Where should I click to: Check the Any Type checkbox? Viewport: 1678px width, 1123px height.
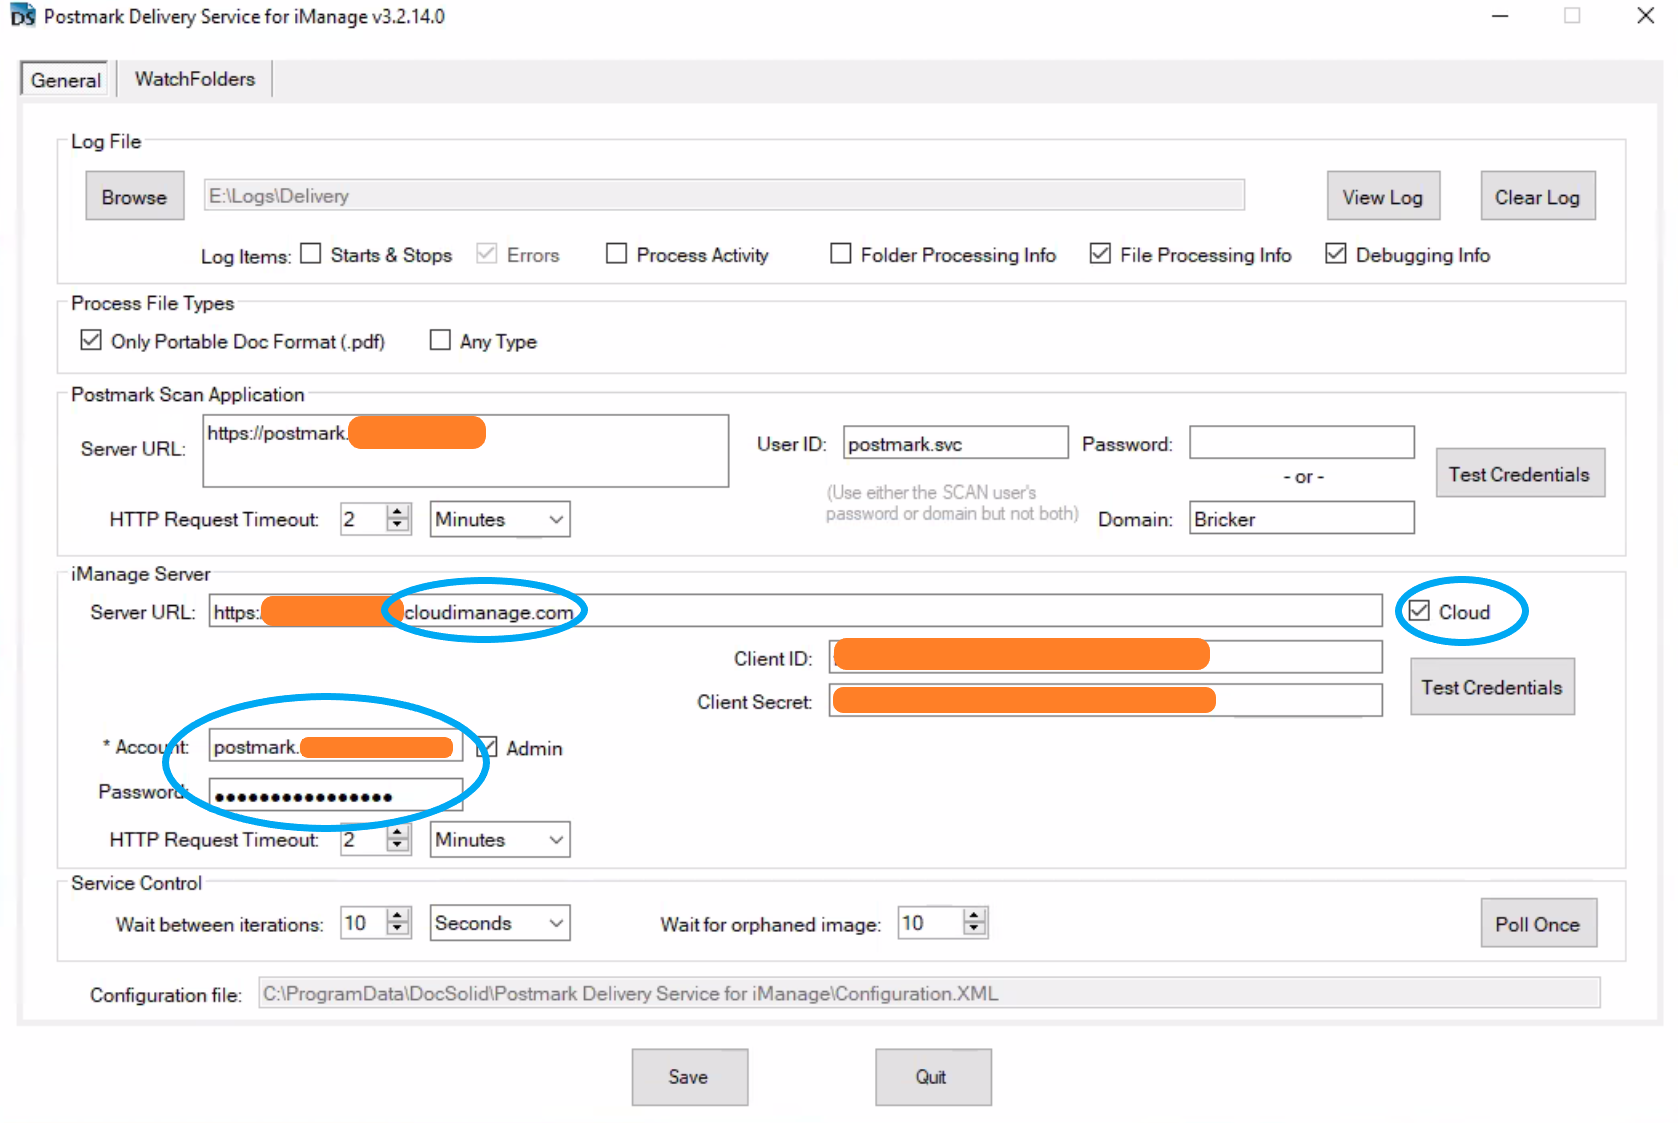tap(440, 340)
